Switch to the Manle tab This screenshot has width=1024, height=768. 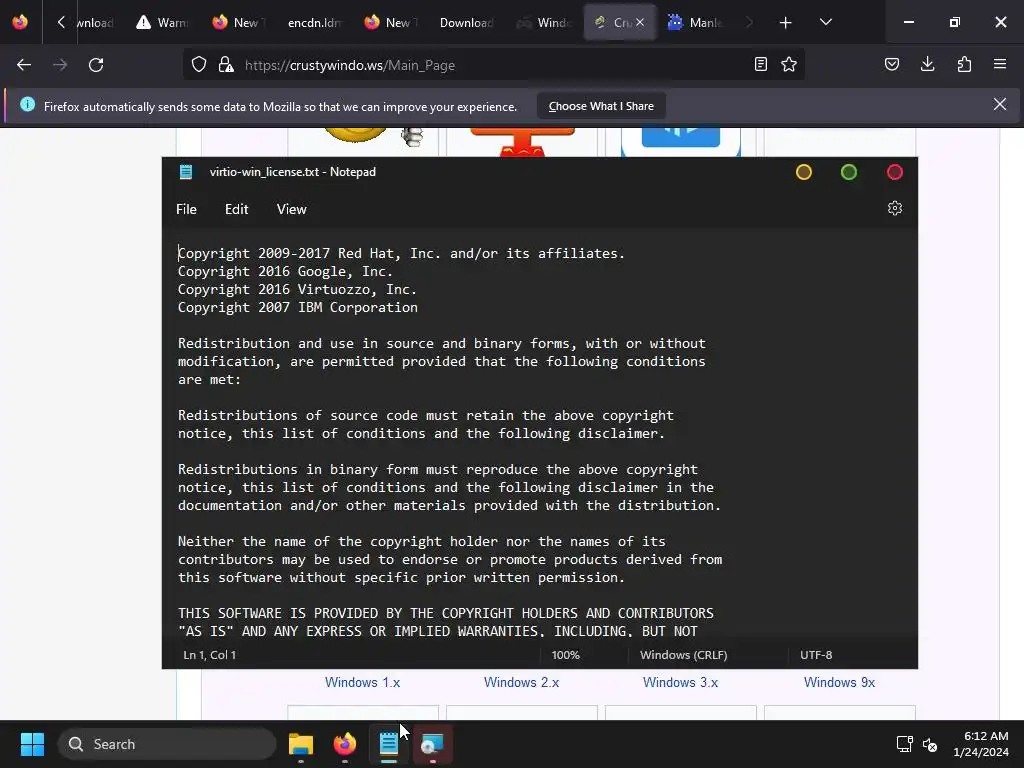pyautogui.click(x=695, y=22)
